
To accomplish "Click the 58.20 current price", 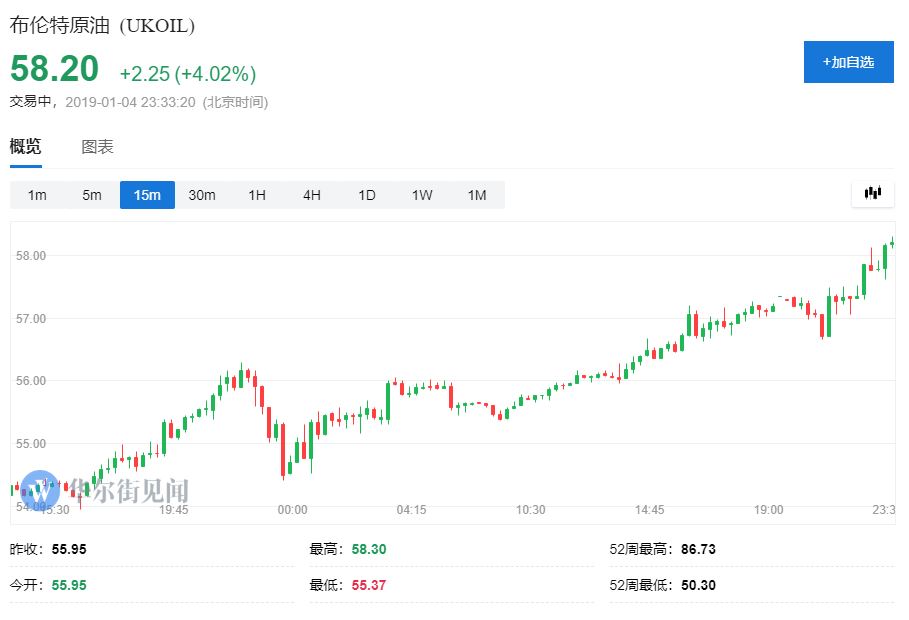I will tap(55, 69).
